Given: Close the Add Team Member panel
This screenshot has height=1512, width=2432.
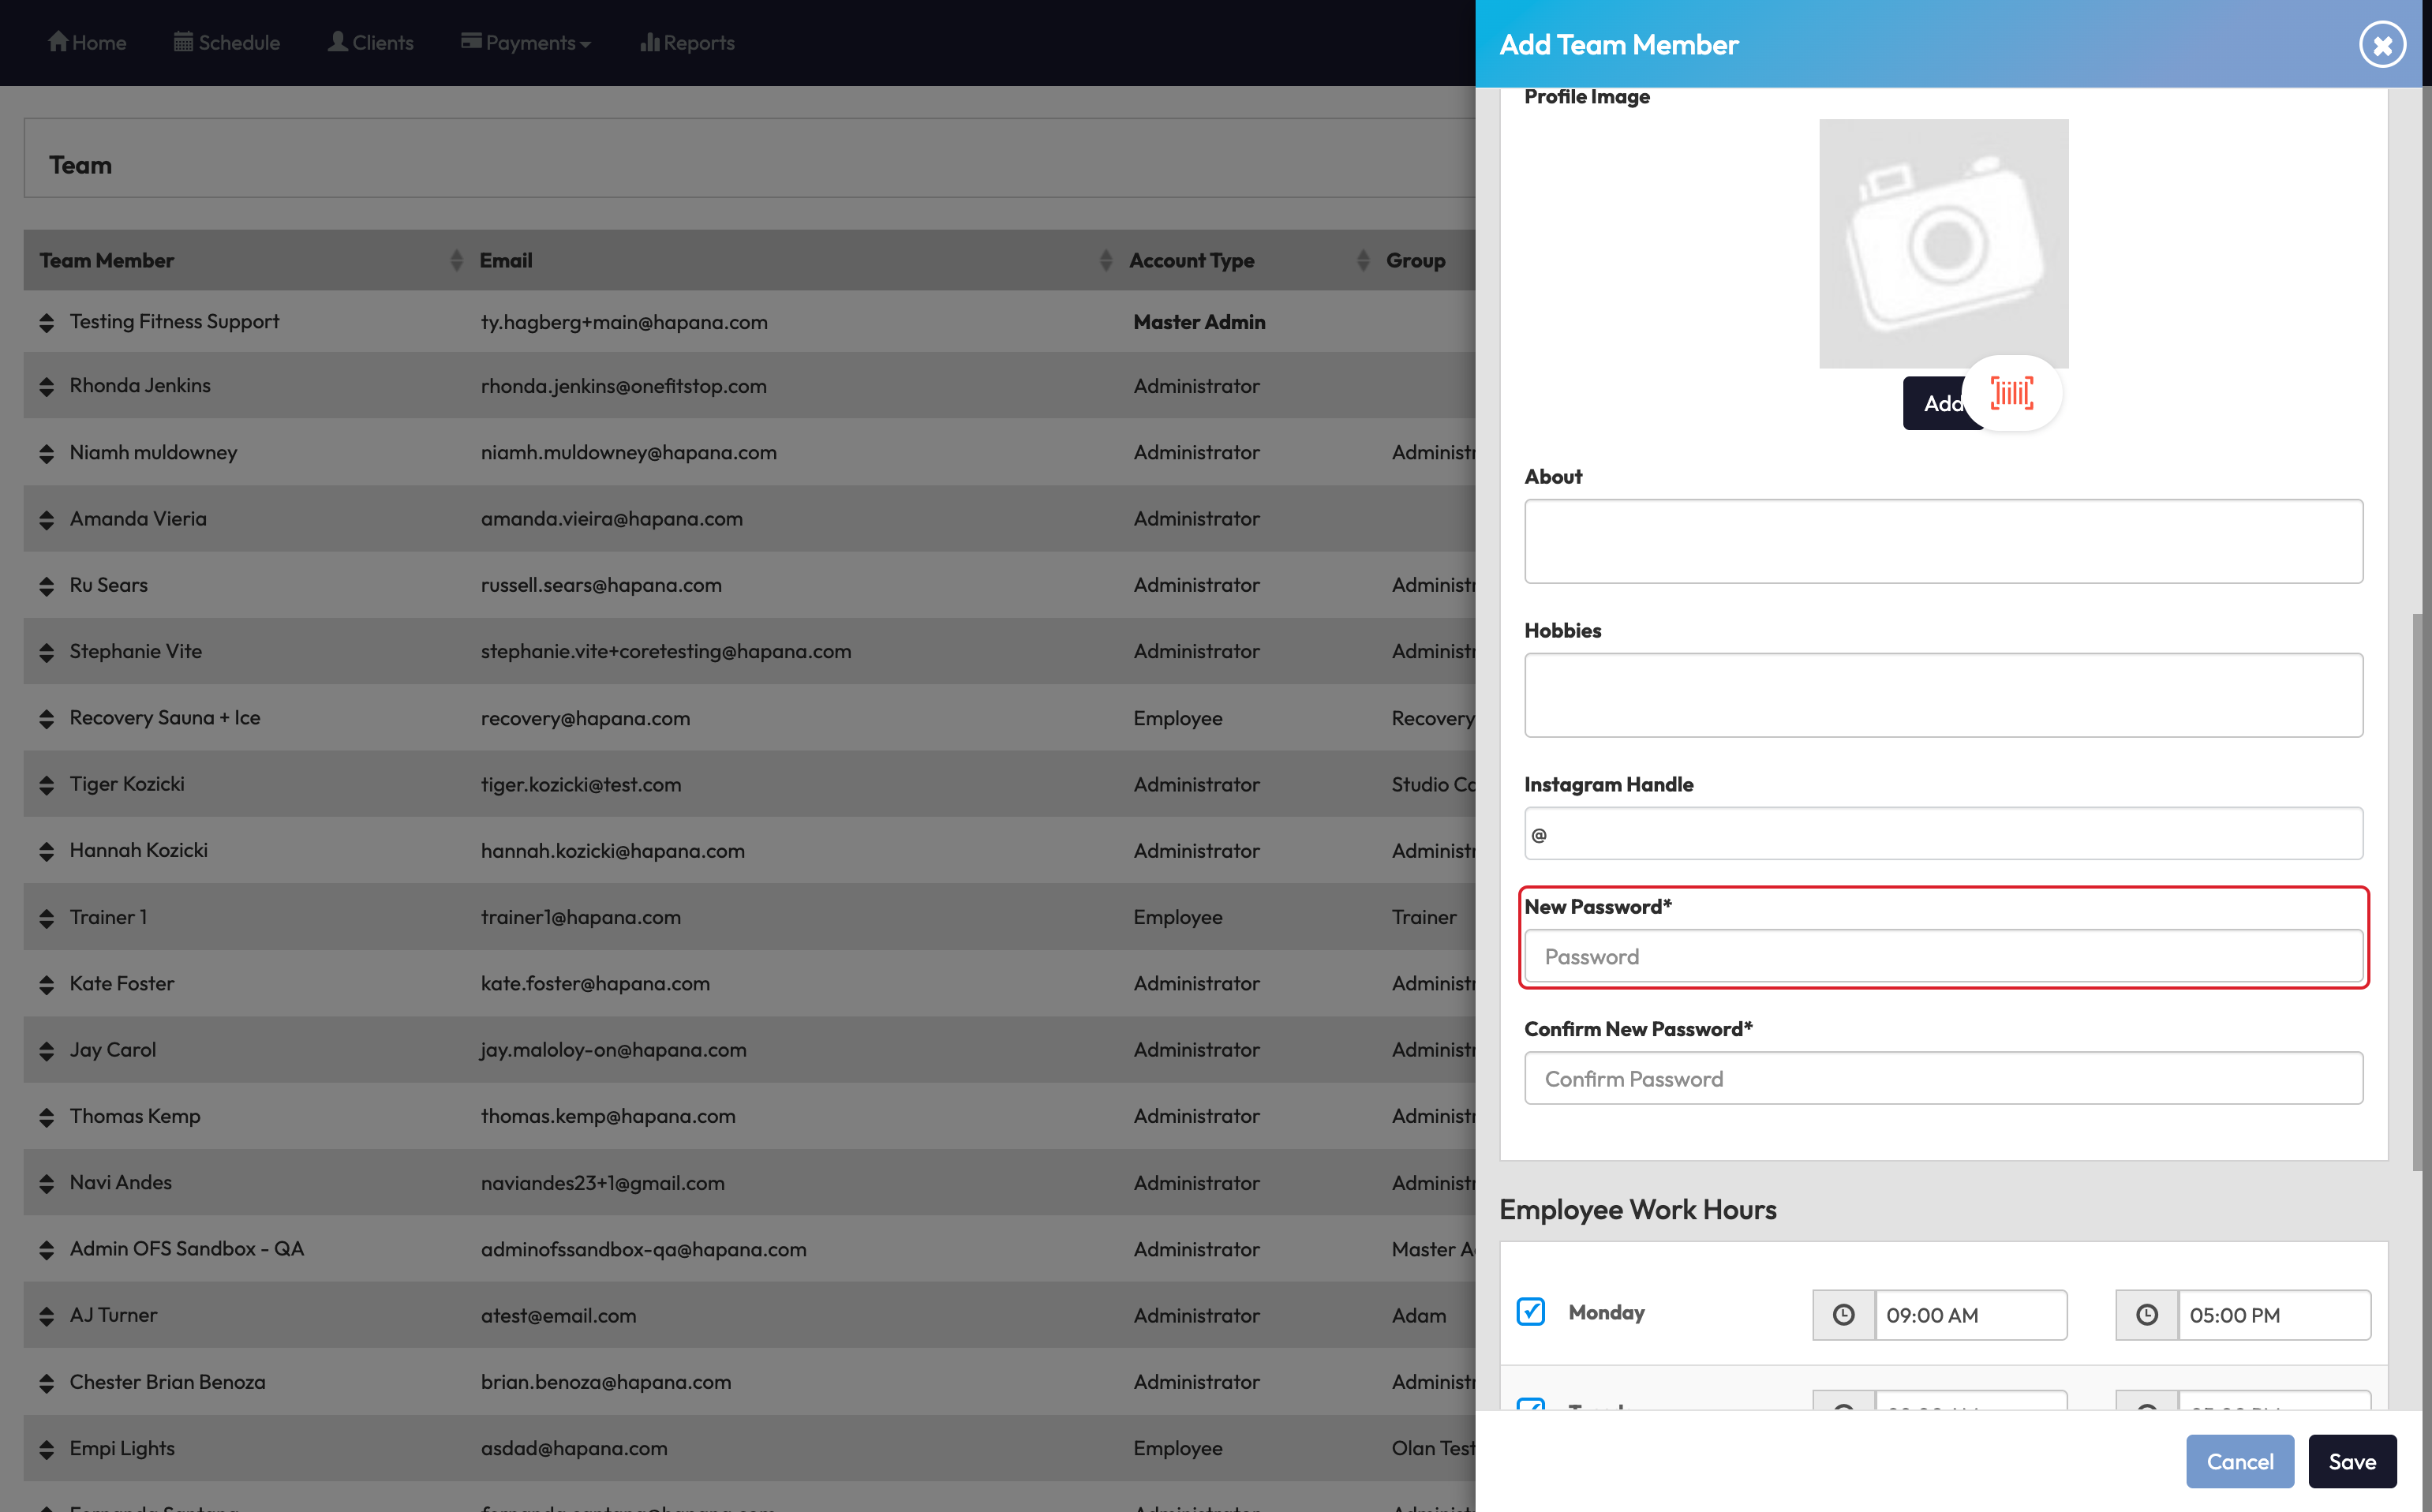Looking at the screenshot, I should click(x=2382, y=45).
